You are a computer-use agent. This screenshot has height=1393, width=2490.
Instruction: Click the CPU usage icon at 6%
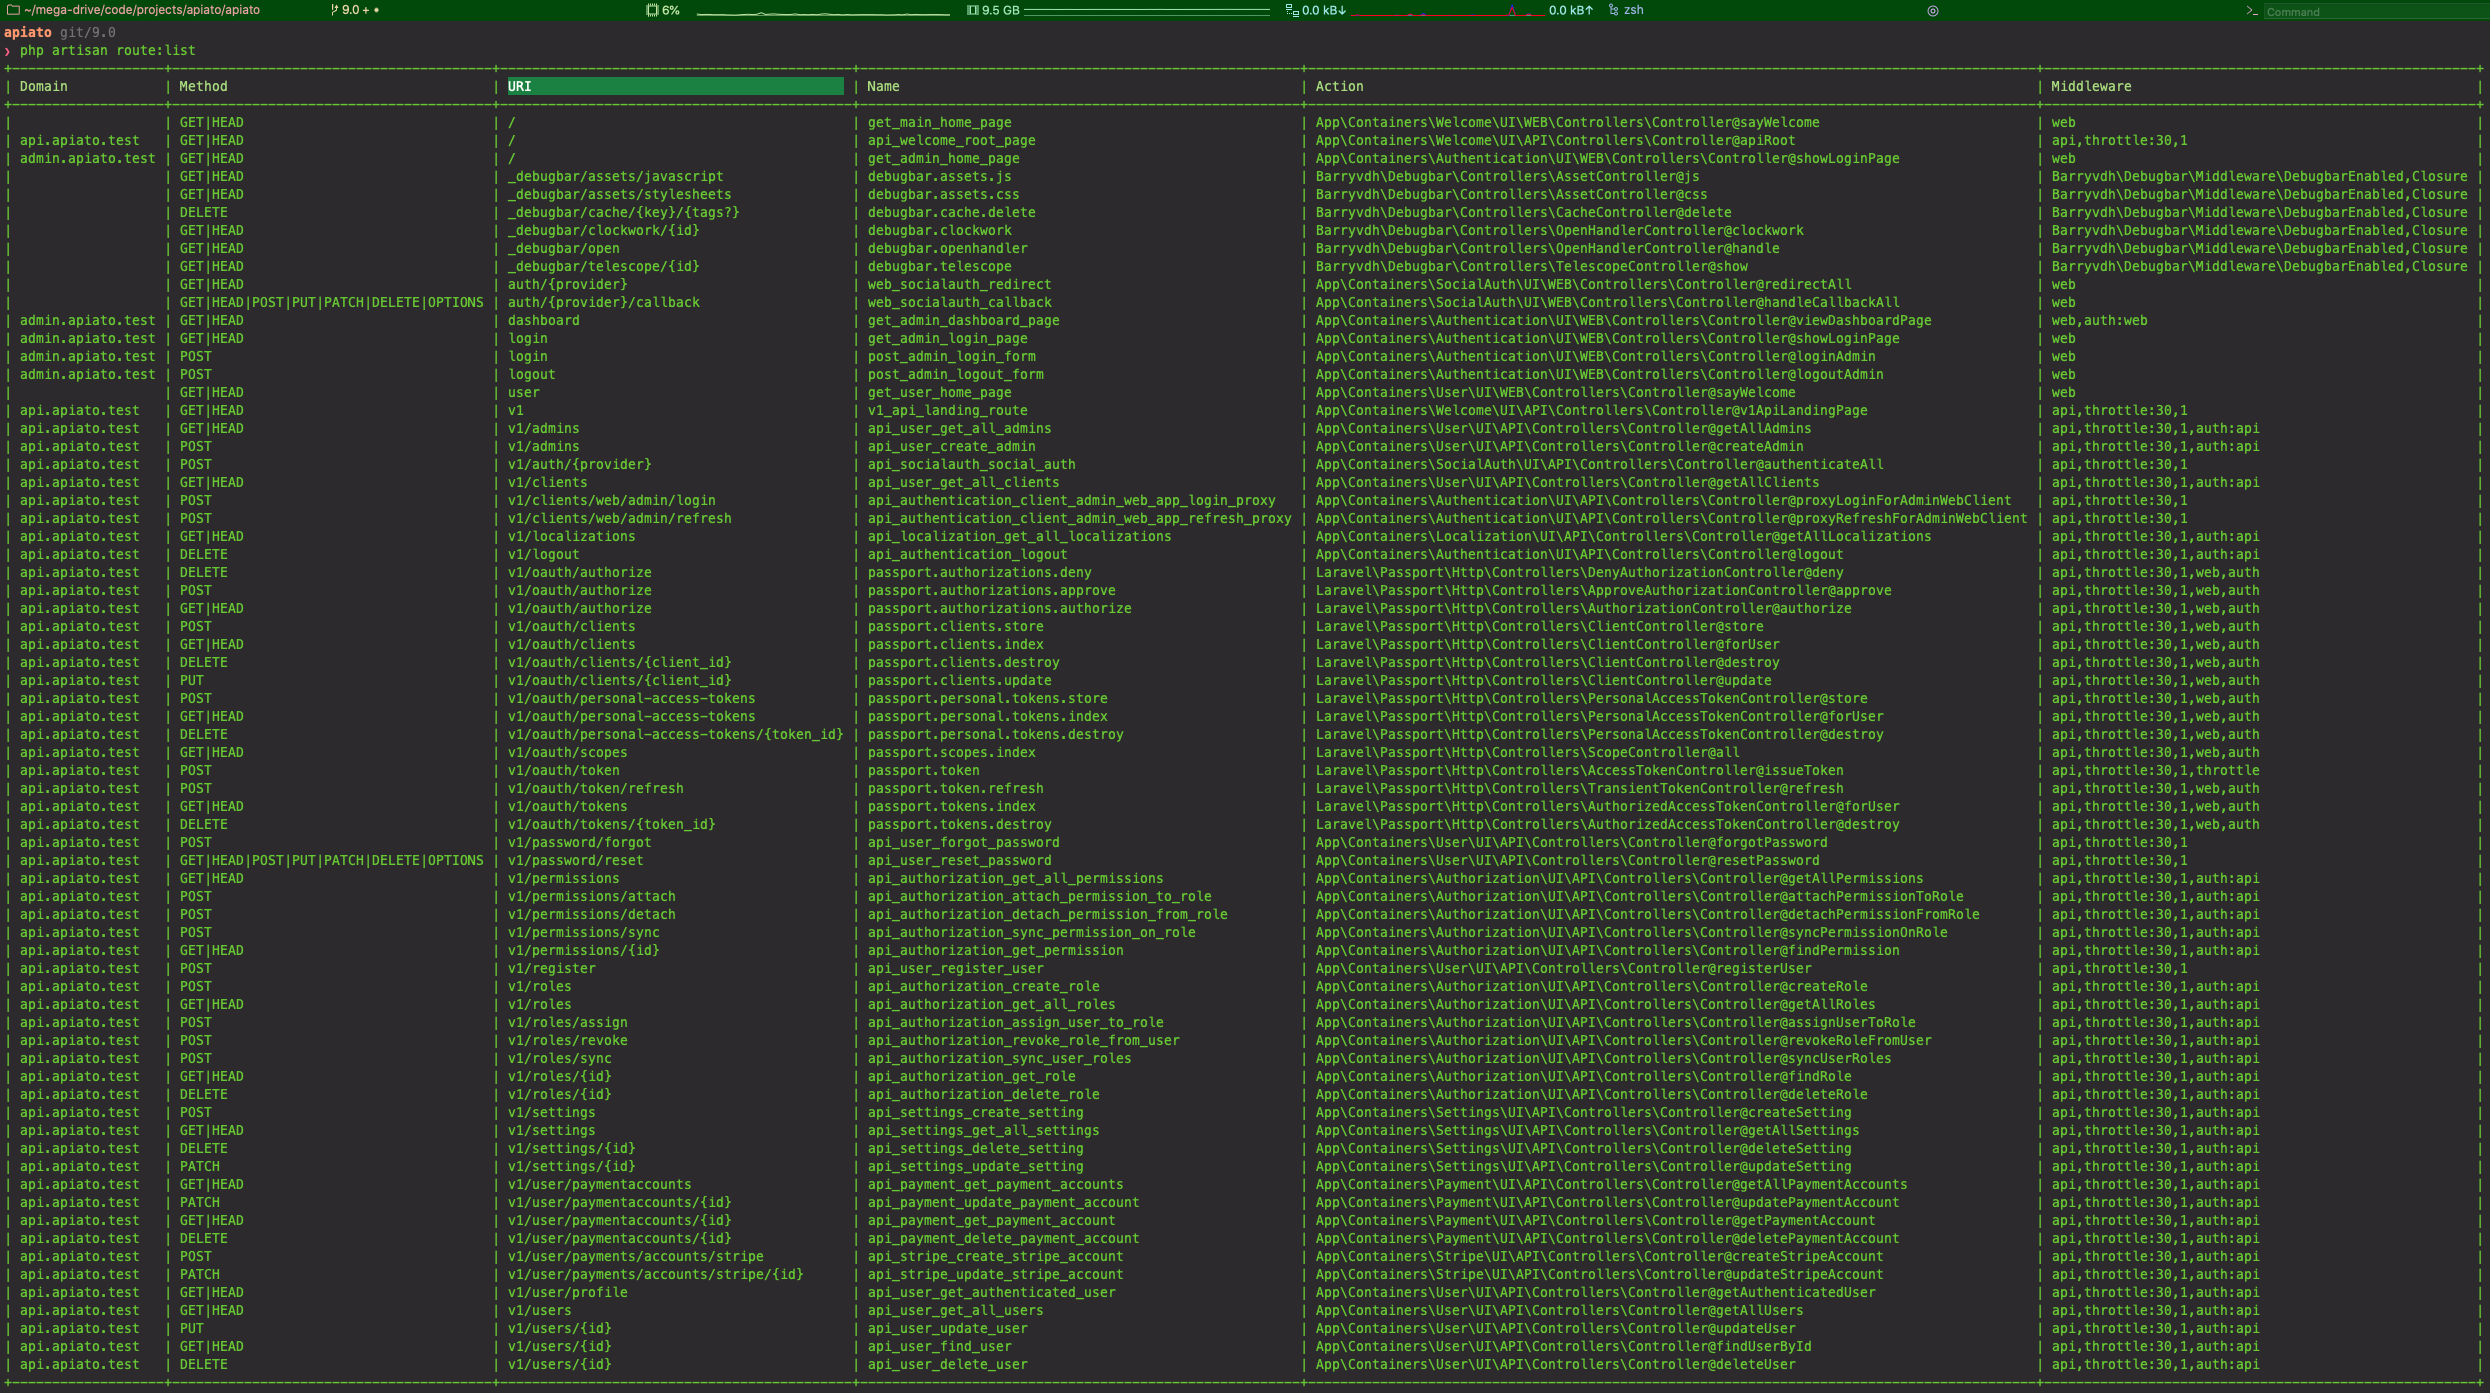[x=652, y=10]
